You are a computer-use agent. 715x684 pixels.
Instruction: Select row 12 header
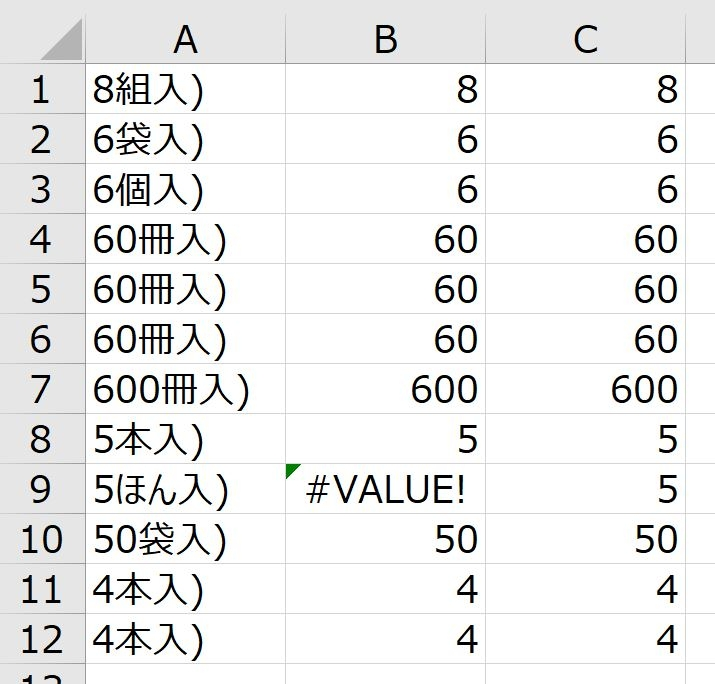tap(42, 639)
